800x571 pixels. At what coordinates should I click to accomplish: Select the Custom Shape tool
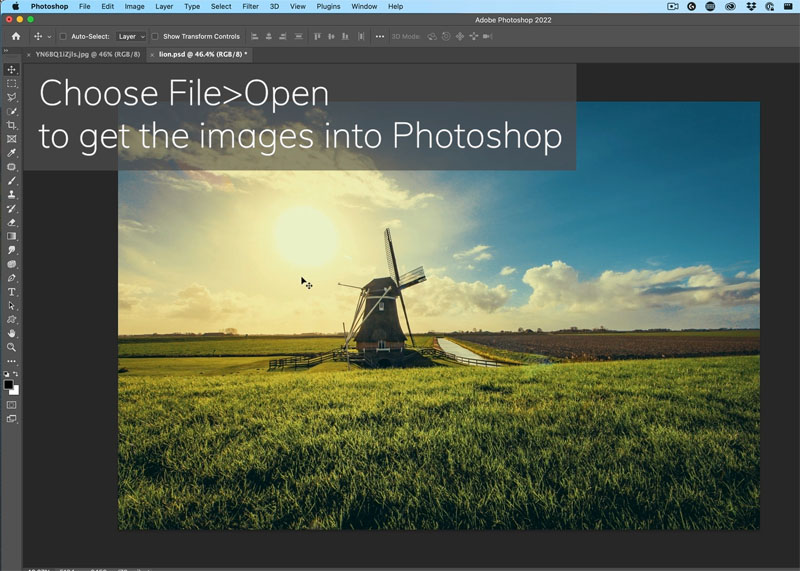pos(11,319)
